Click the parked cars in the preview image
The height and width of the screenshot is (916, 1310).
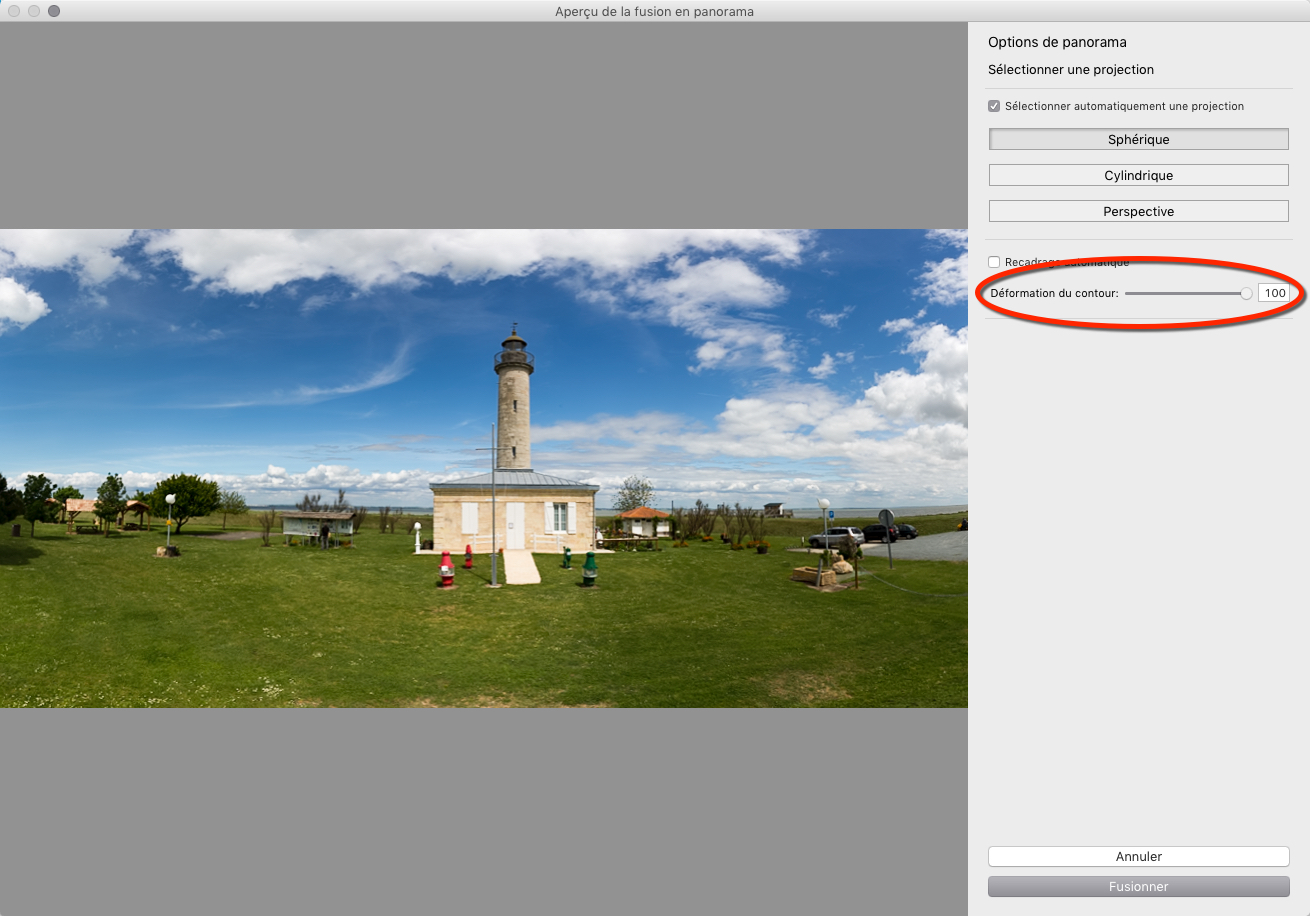click(x=838, y=537)
